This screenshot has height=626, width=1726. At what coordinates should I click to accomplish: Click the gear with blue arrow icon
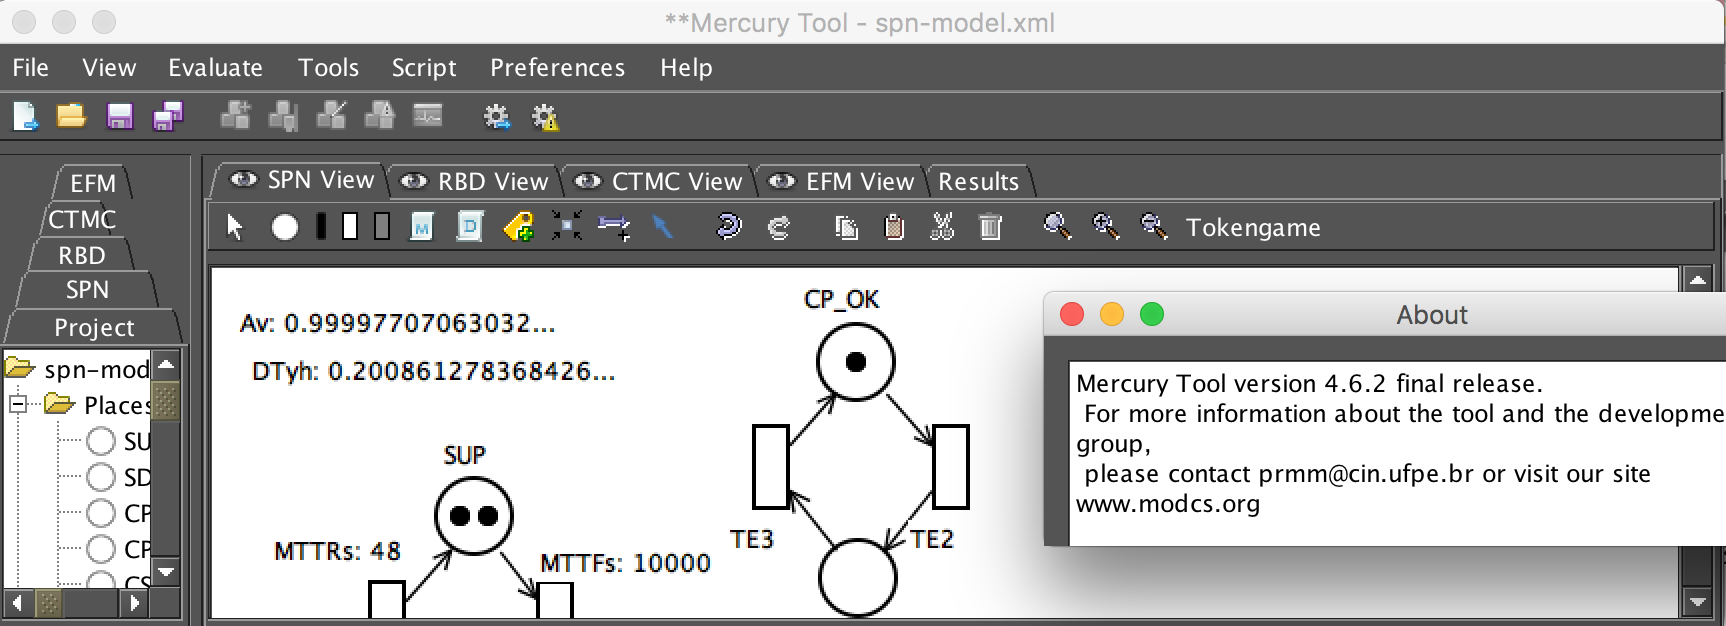coord(497,117)
